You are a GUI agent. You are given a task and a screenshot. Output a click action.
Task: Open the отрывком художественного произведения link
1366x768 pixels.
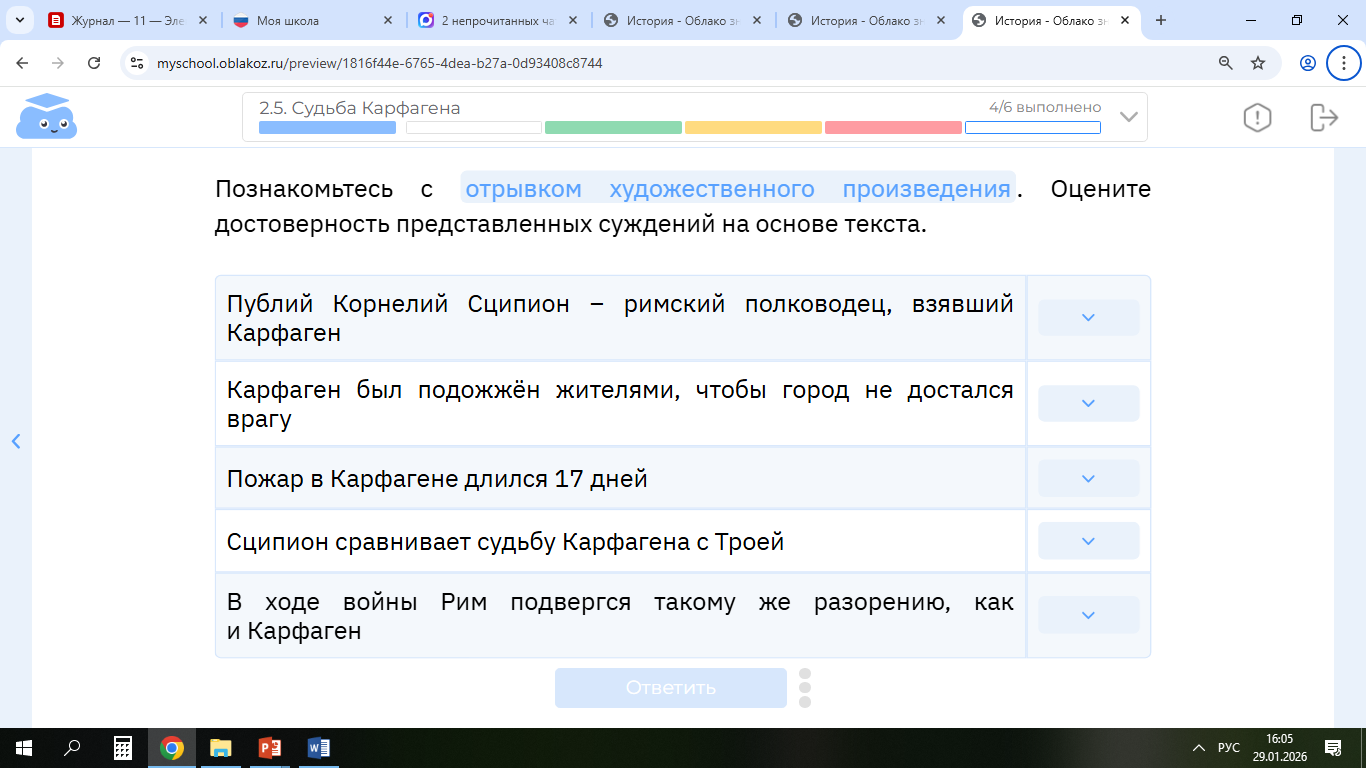click(x=738, y=189)
